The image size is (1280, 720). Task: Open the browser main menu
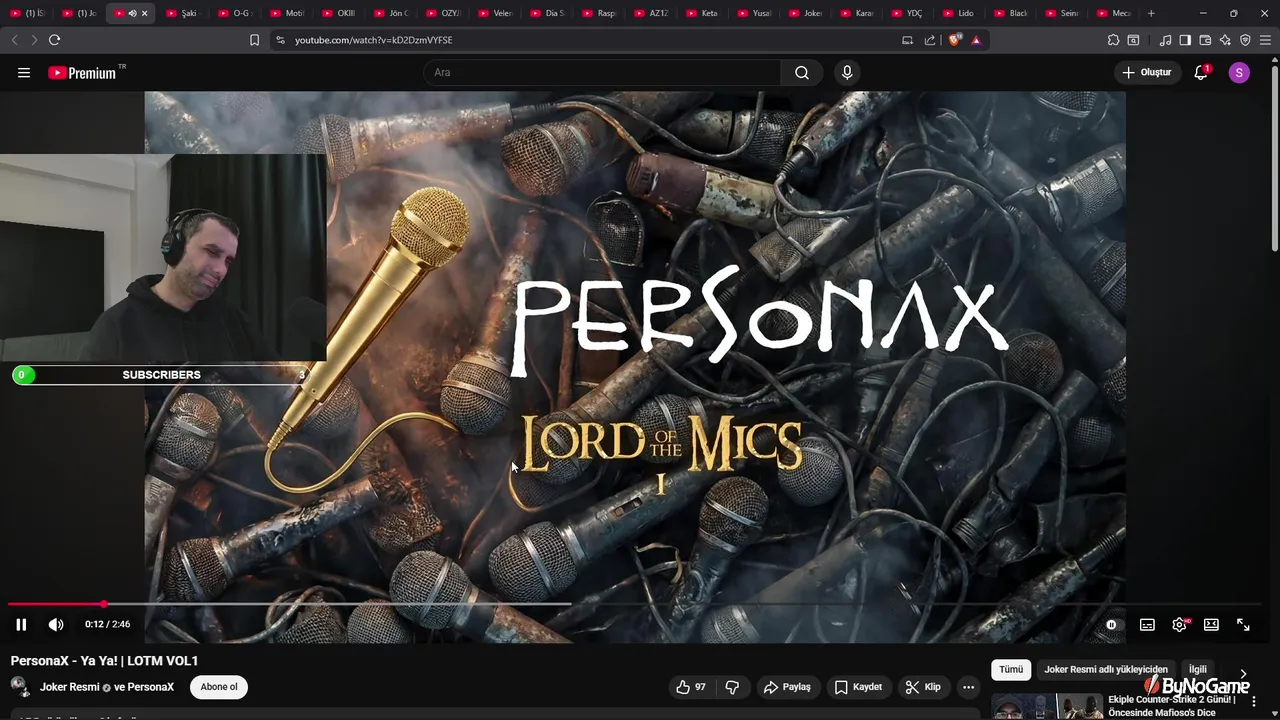[1265, 40]
